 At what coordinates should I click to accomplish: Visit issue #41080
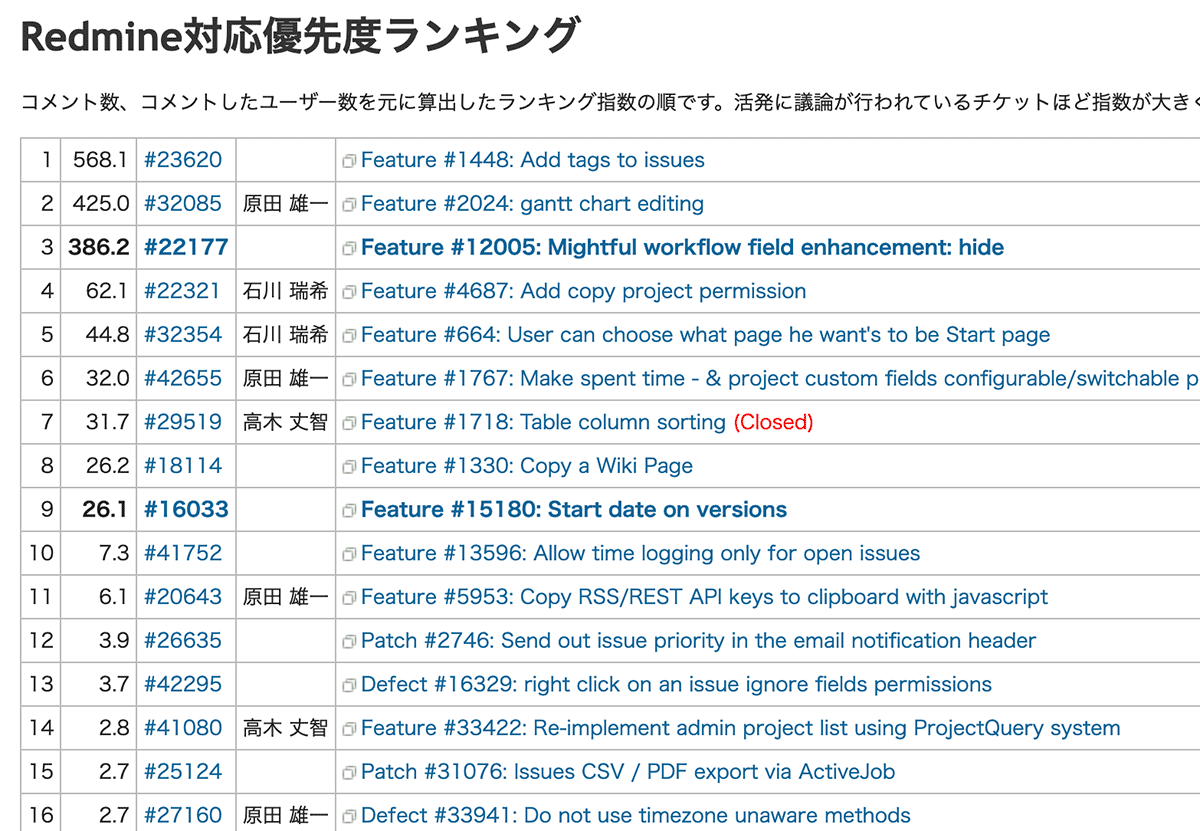click(x=183, y=728)
